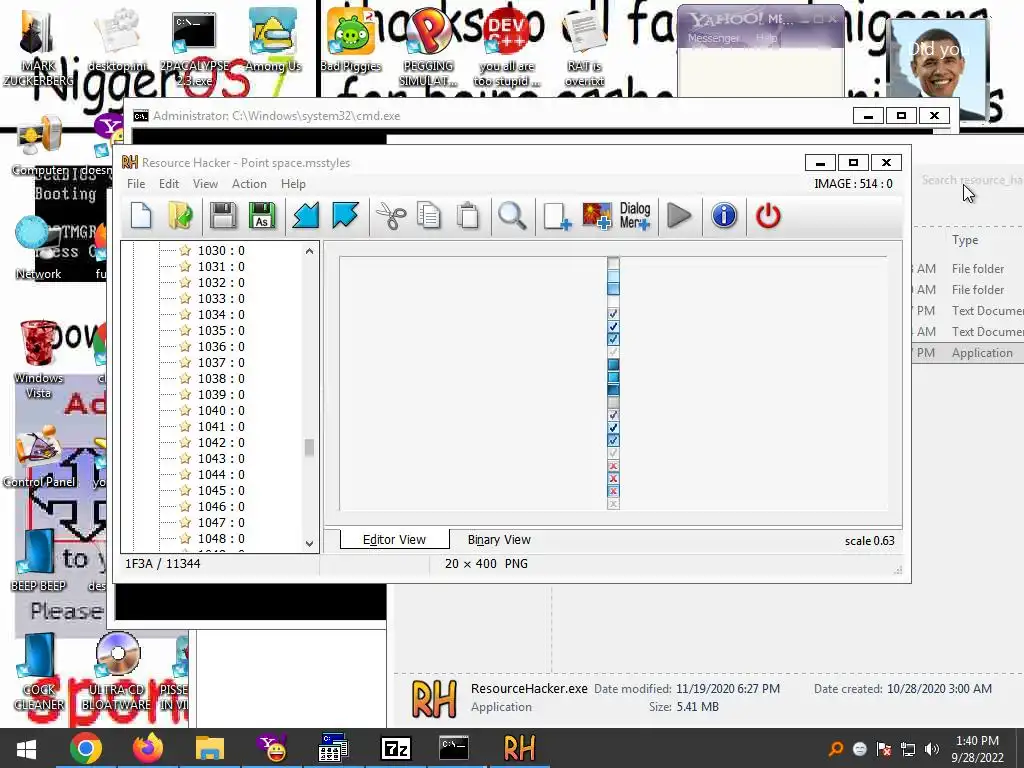Click the Dialog Merge toolbar icon
The image size is (1024, 768).
point(635,216)
